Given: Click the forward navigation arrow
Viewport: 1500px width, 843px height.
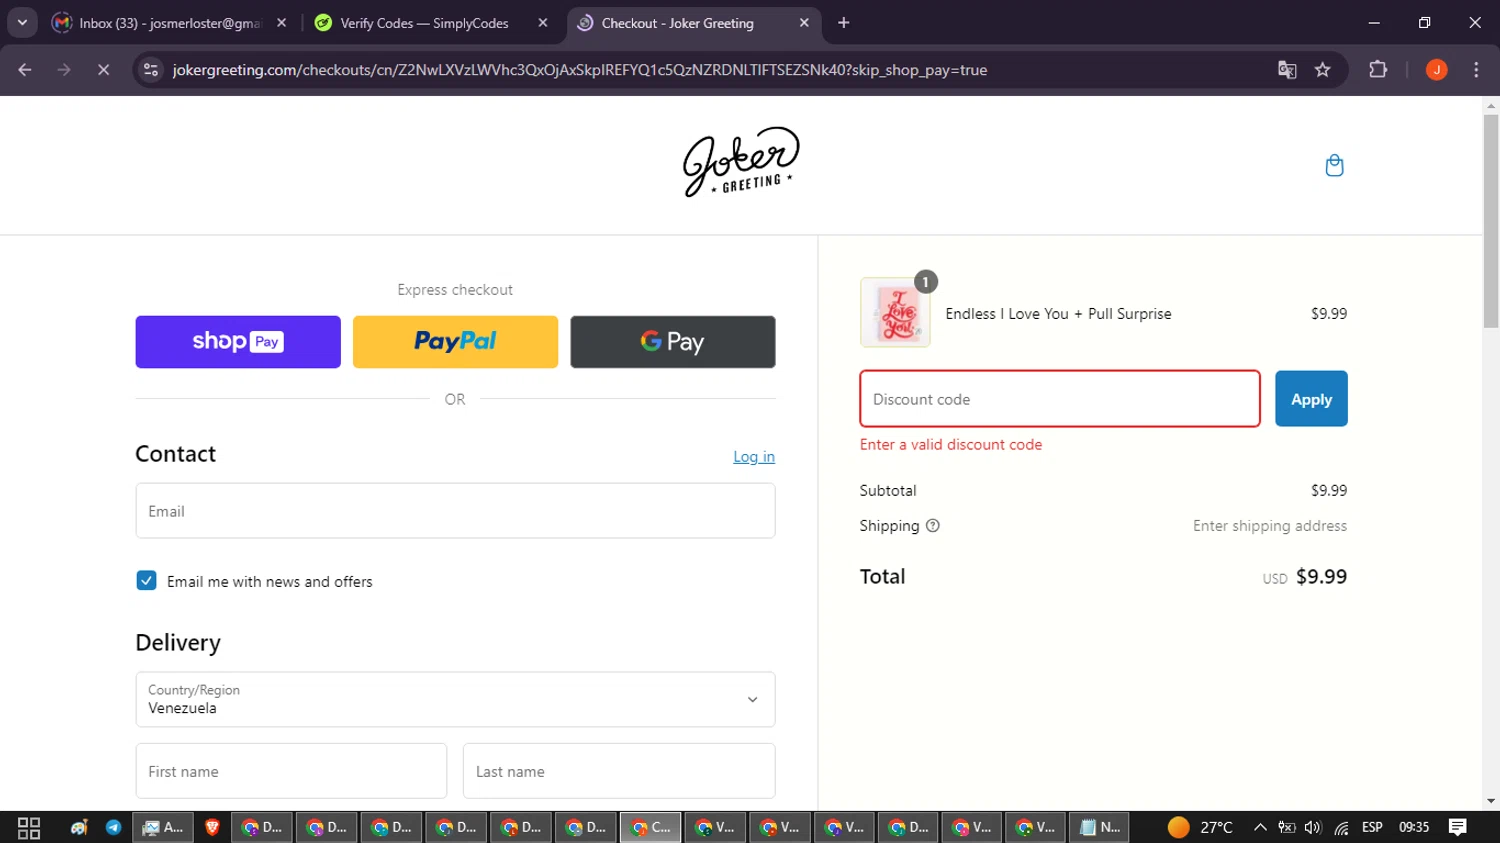Looking at the screenshot, I should (x=64, y=70).
